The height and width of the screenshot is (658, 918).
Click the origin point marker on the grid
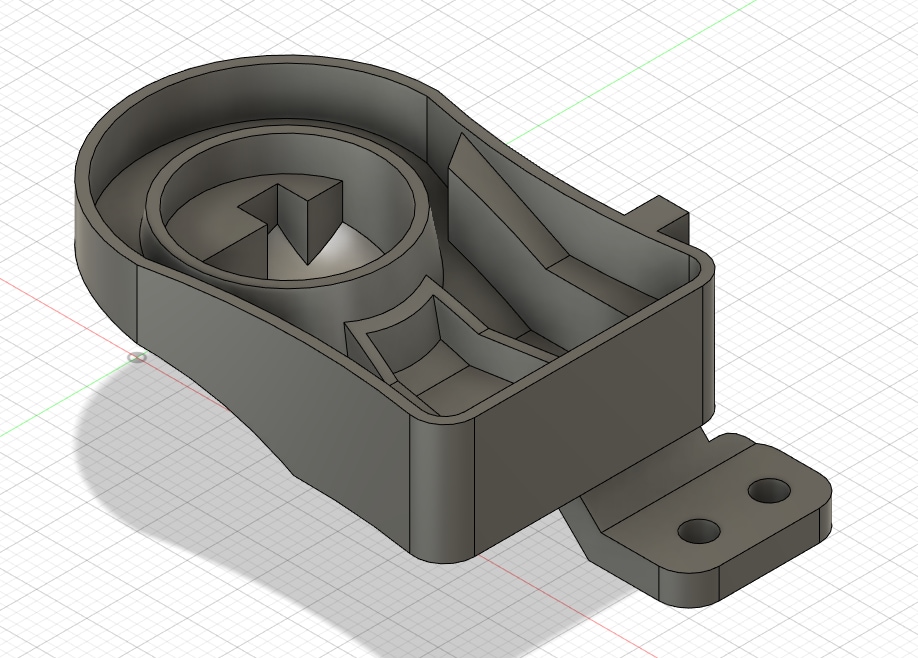(x=137, y=357)
